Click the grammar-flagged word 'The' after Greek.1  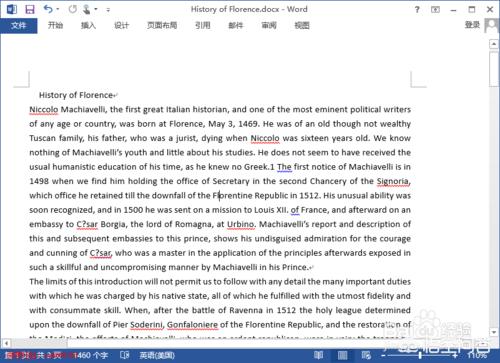pos(284,167)
